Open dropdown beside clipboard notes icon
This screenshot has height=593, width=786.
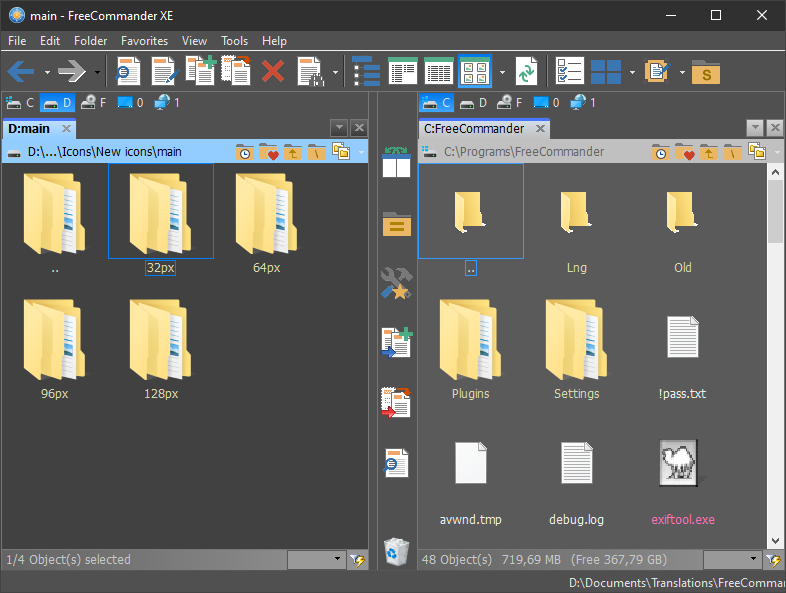(682, 72)
